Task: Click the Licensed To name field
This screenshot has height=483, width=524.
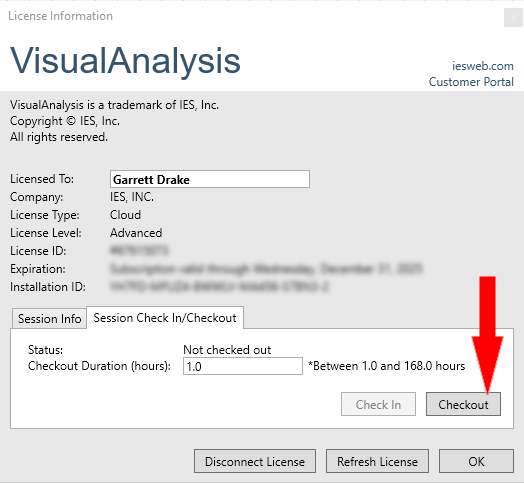Action: [210, 179]
